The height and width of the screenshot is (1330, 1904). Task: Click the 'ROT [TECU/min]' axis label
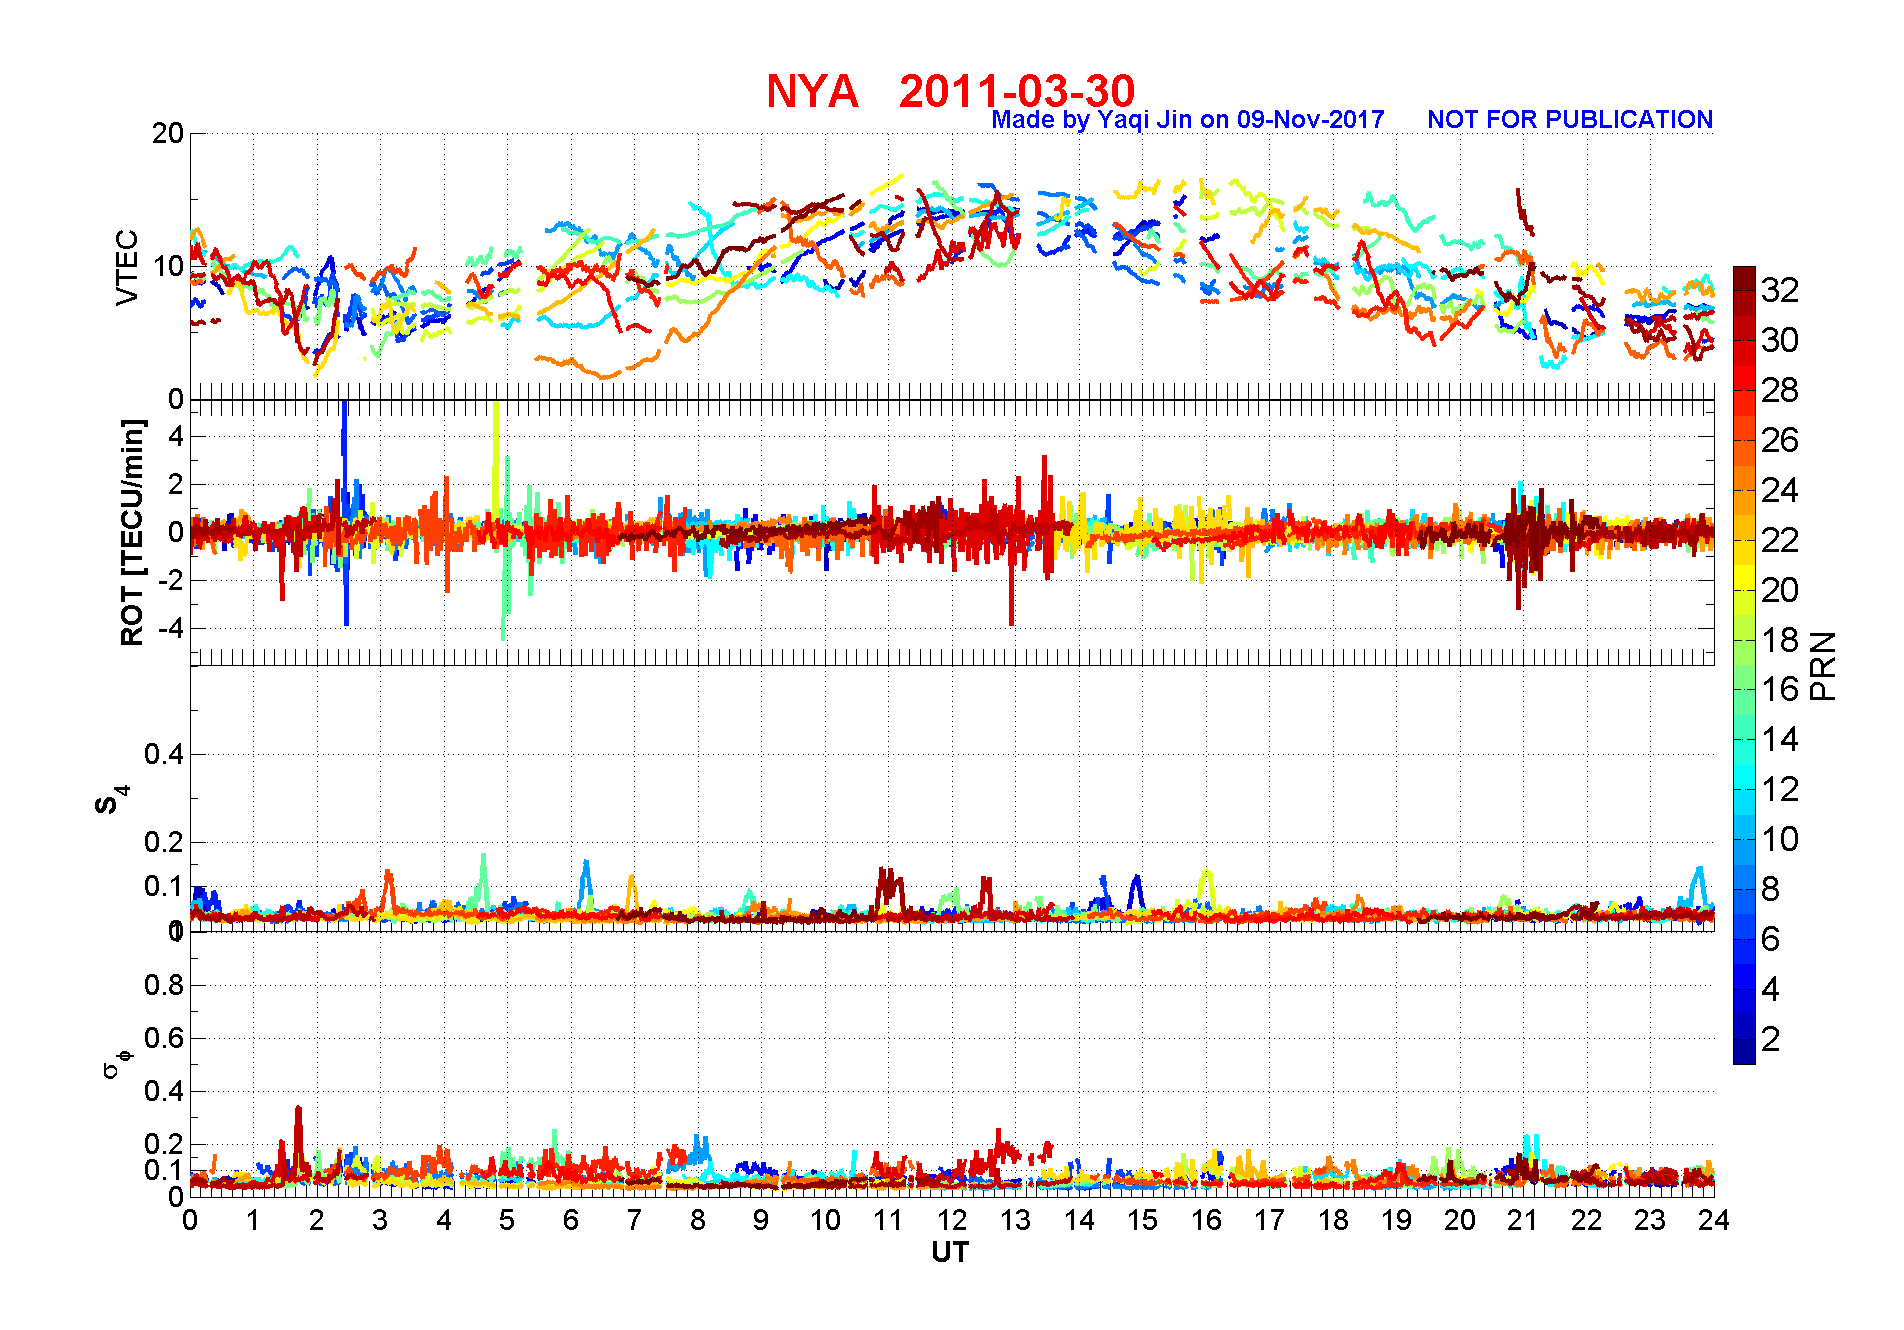click(132, 533)
